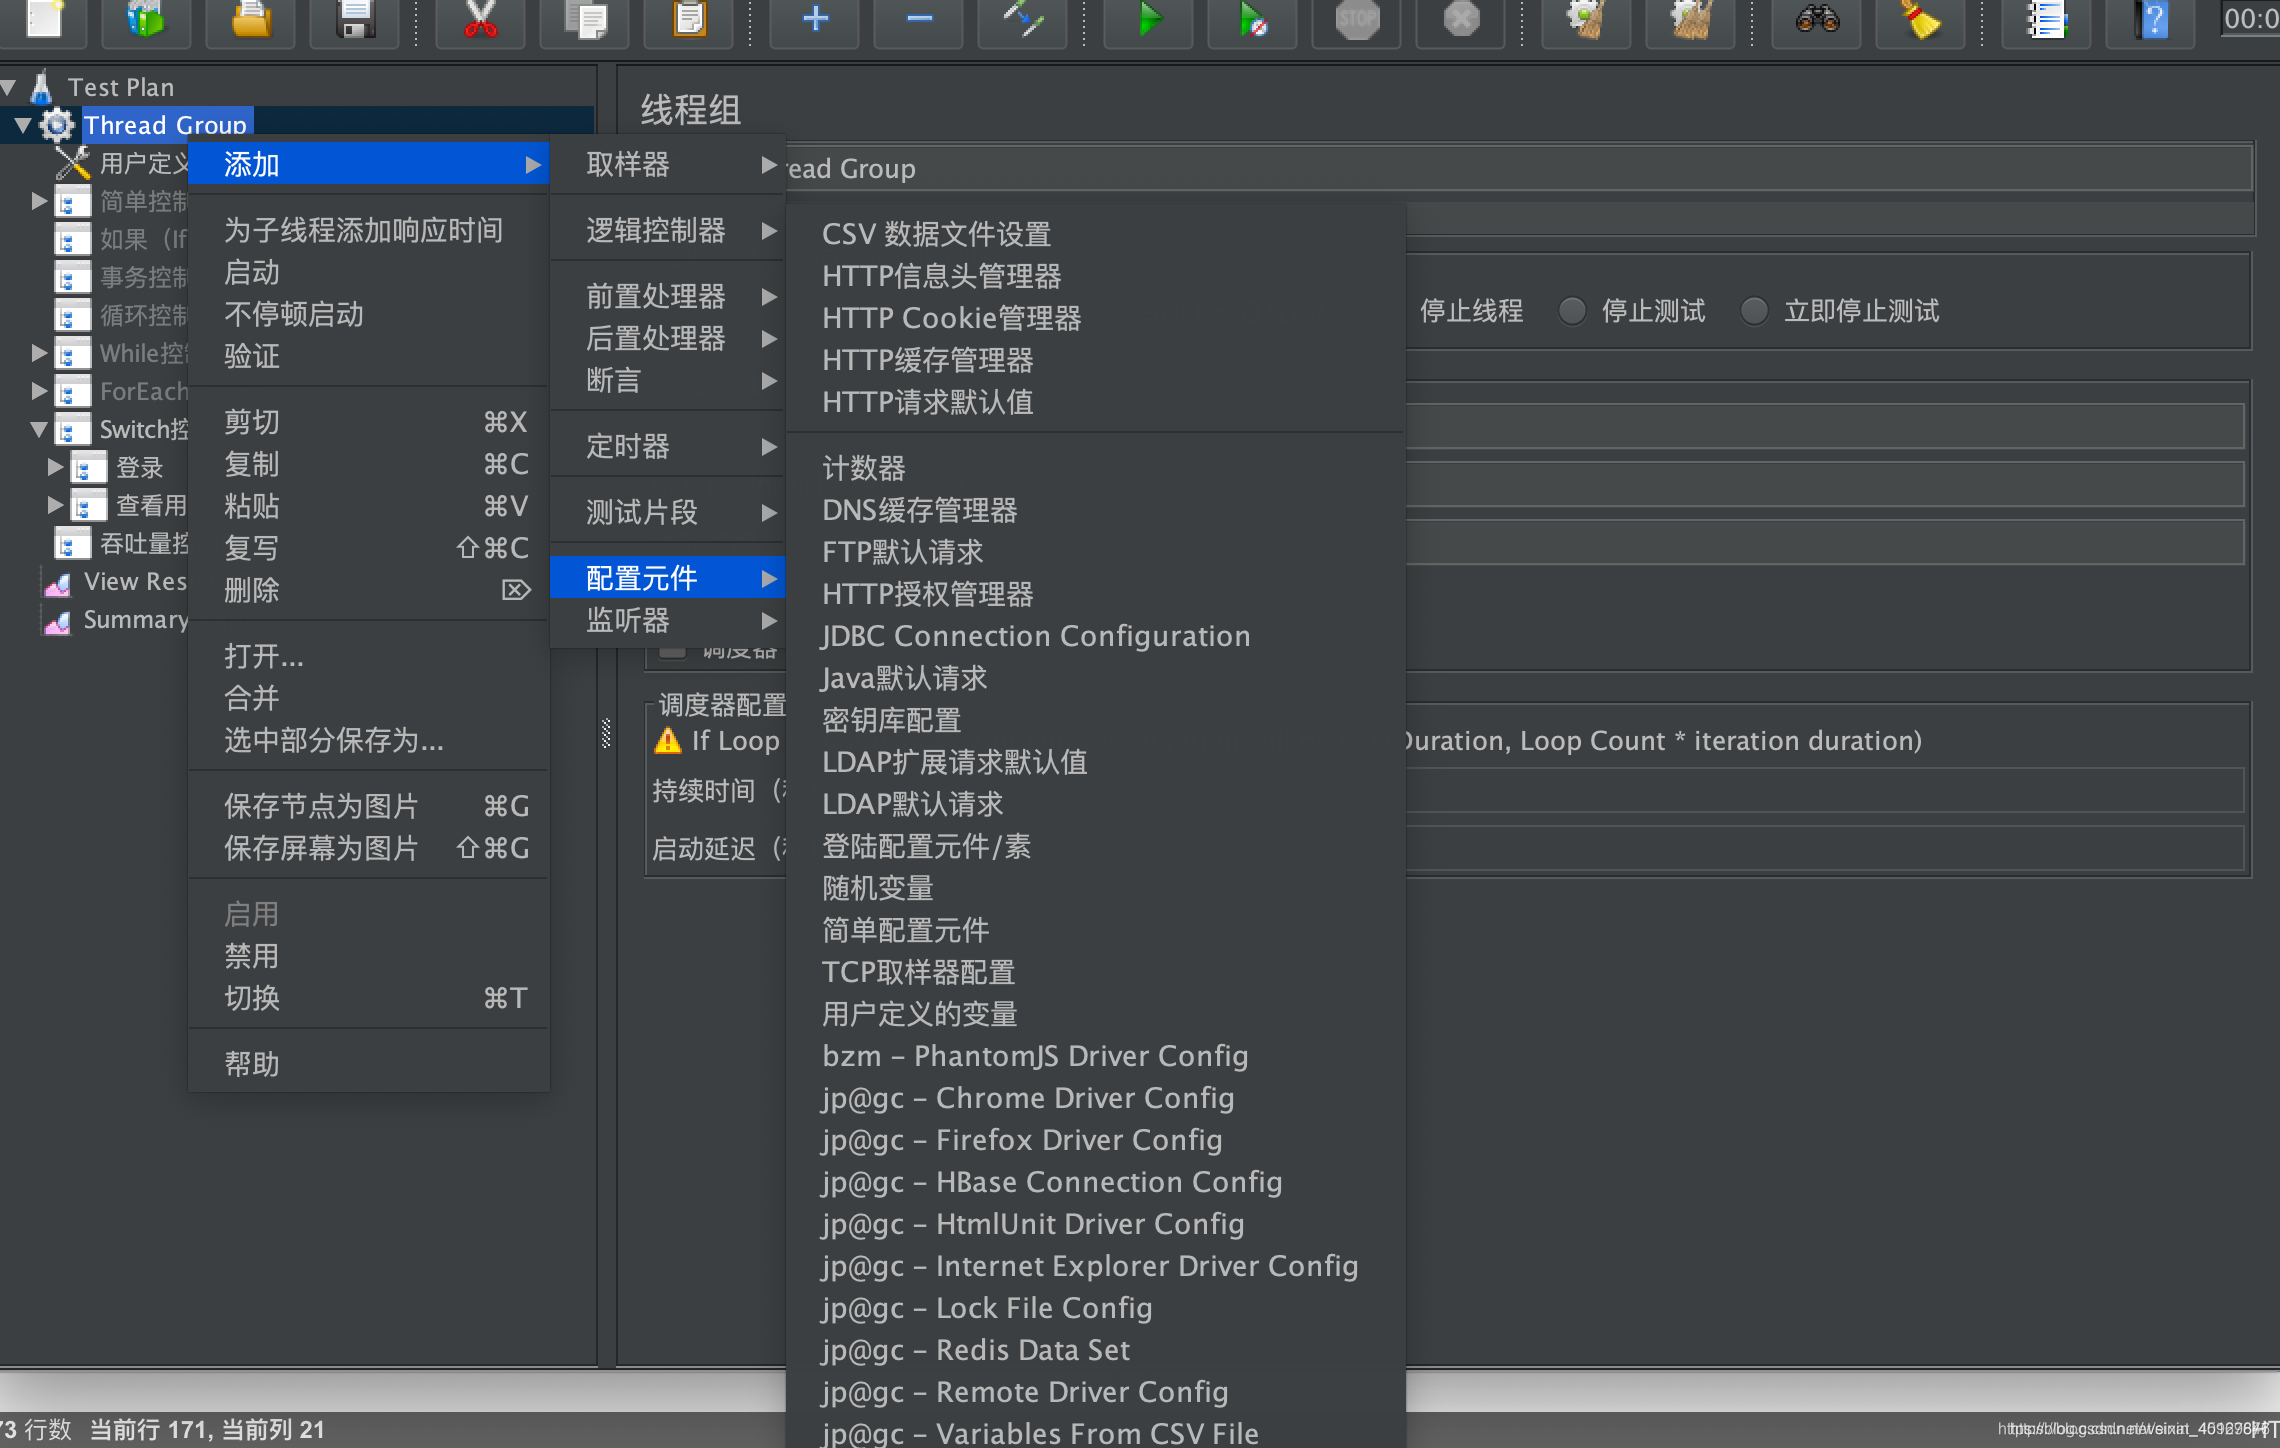Open the 后置处理器 submenu
The width and height of the screenshot is (2280, 1448).
click(x=668, y=339)
